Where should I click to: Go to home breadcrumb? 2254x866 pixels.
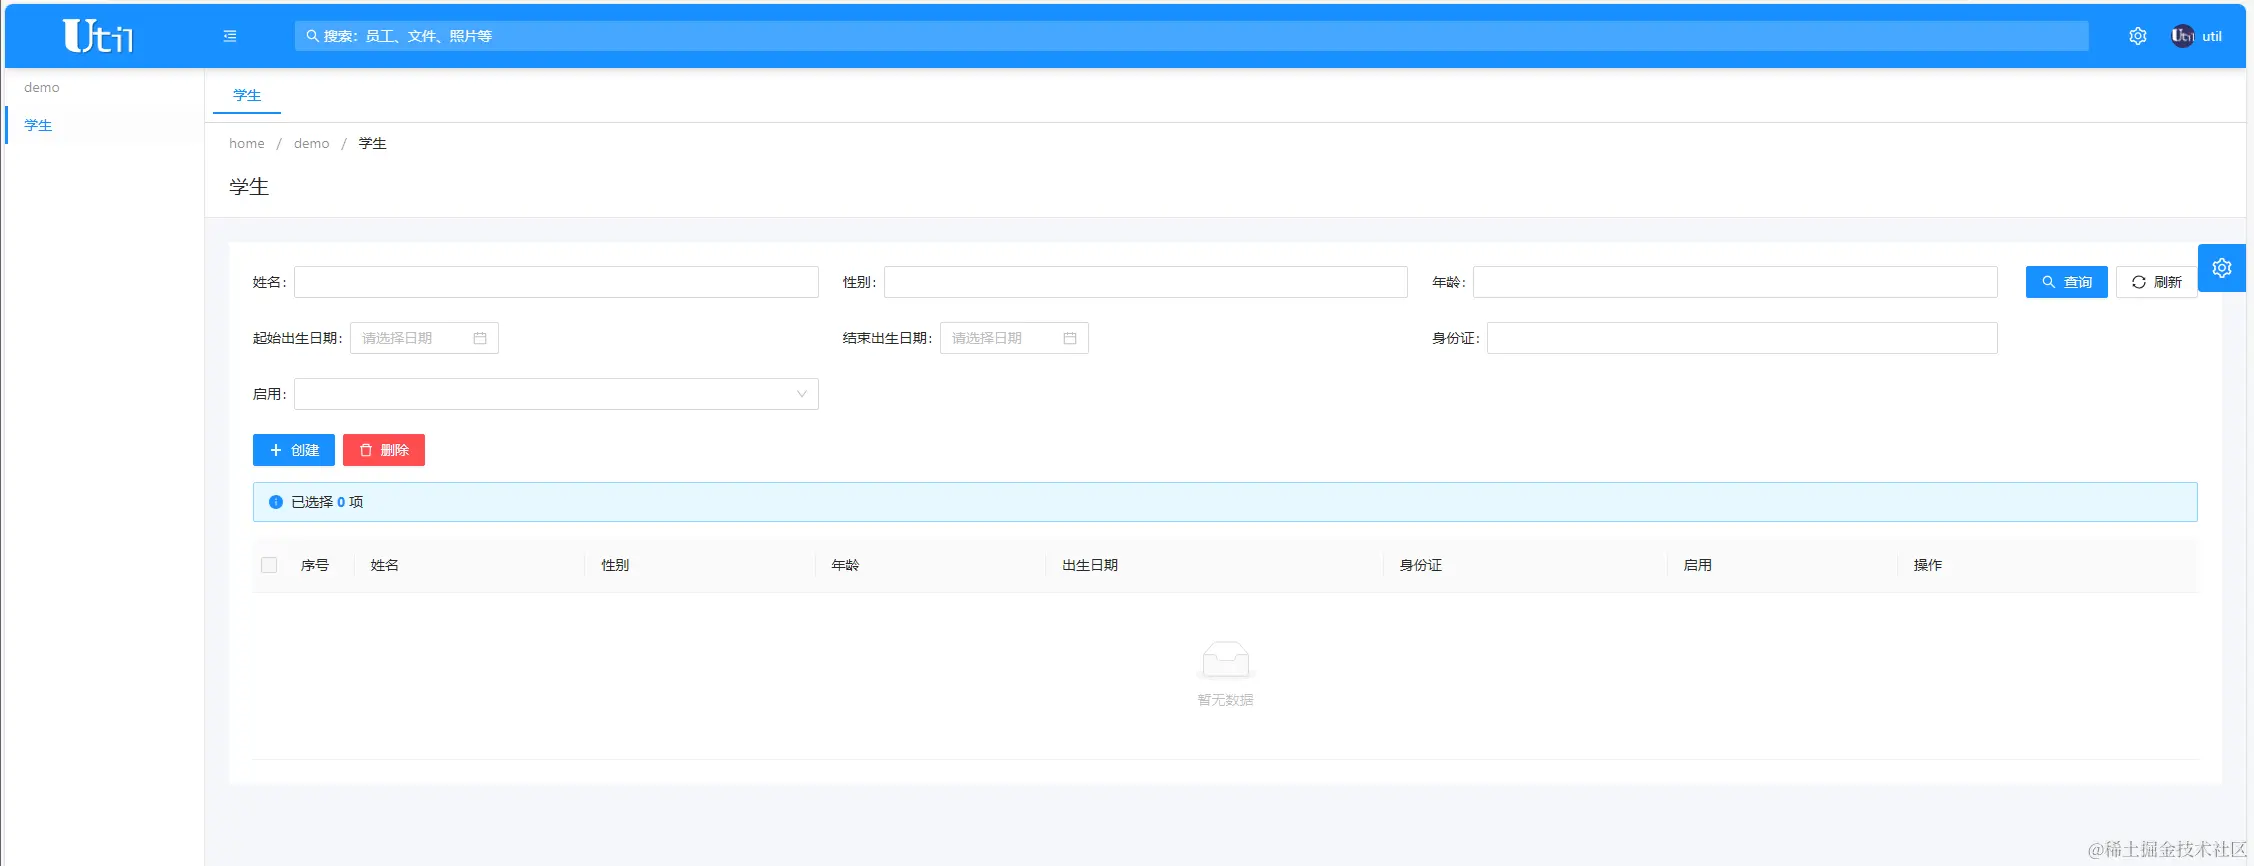coord(247,143)
